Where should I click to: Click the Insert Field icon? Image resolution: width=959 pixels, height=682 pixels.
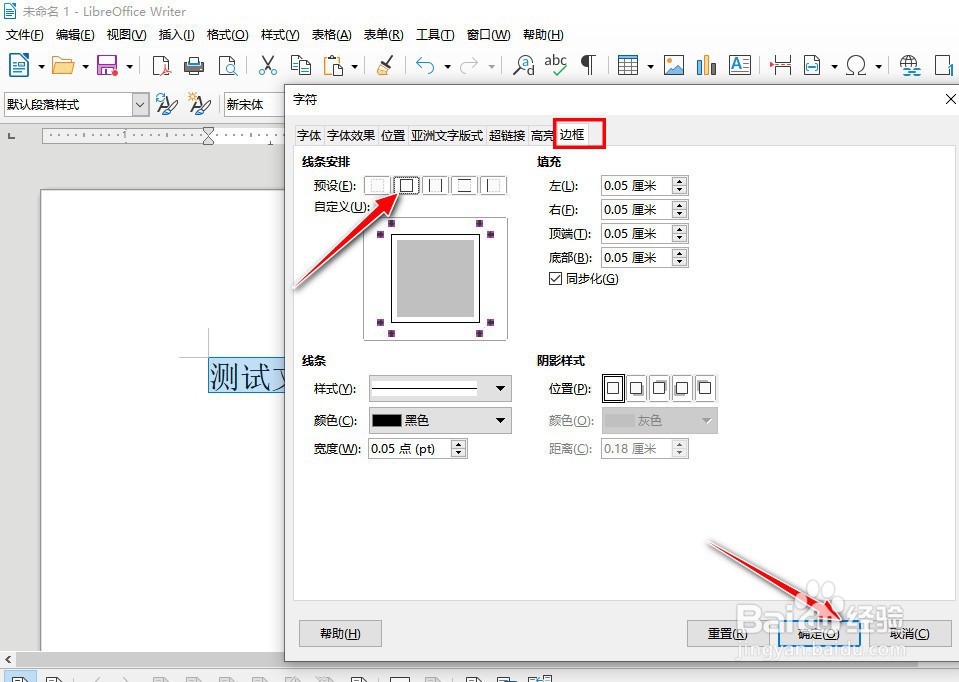tap(812, 65)
